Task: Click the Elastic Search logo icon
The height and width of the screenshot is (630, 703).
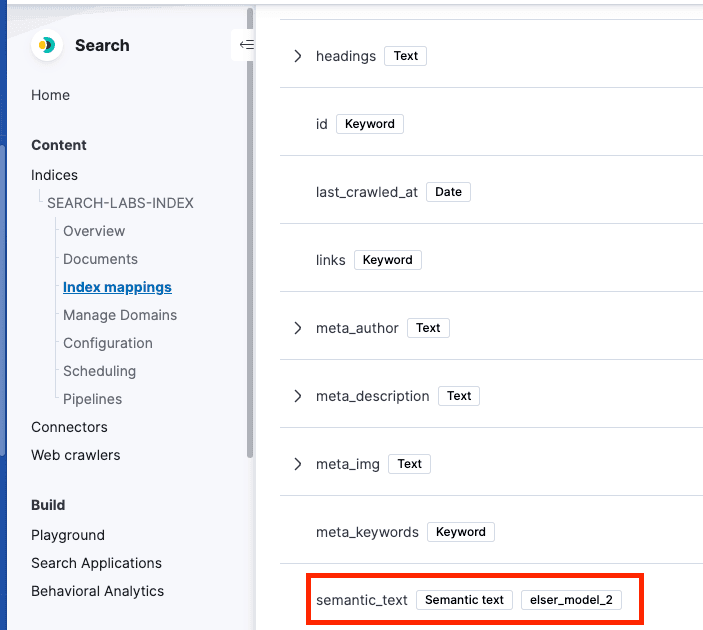Action: coord(46,46)
